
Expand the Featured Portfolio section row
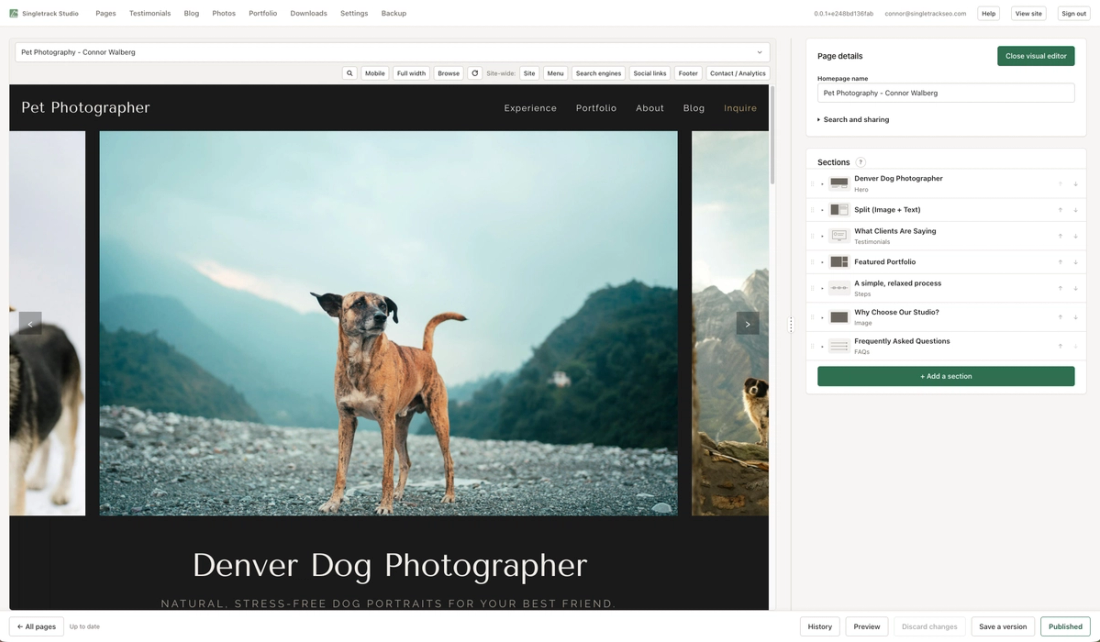(822, 262)
